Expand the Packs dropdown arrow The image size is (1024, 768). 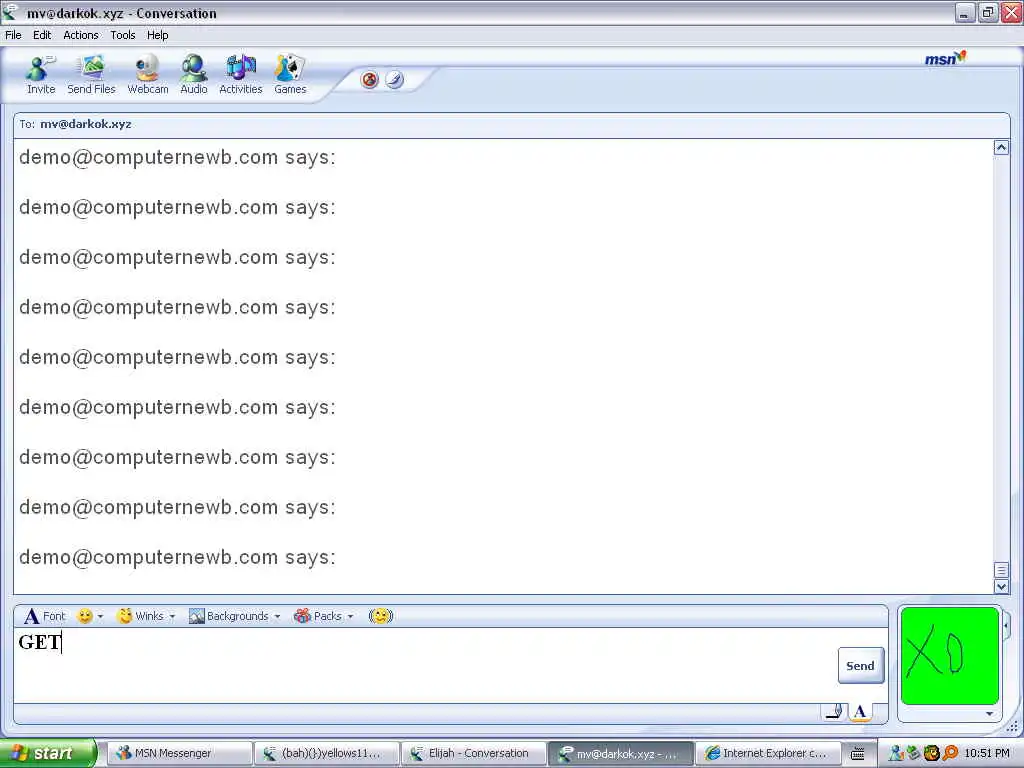pyautogui.click(x=351, y=616)
